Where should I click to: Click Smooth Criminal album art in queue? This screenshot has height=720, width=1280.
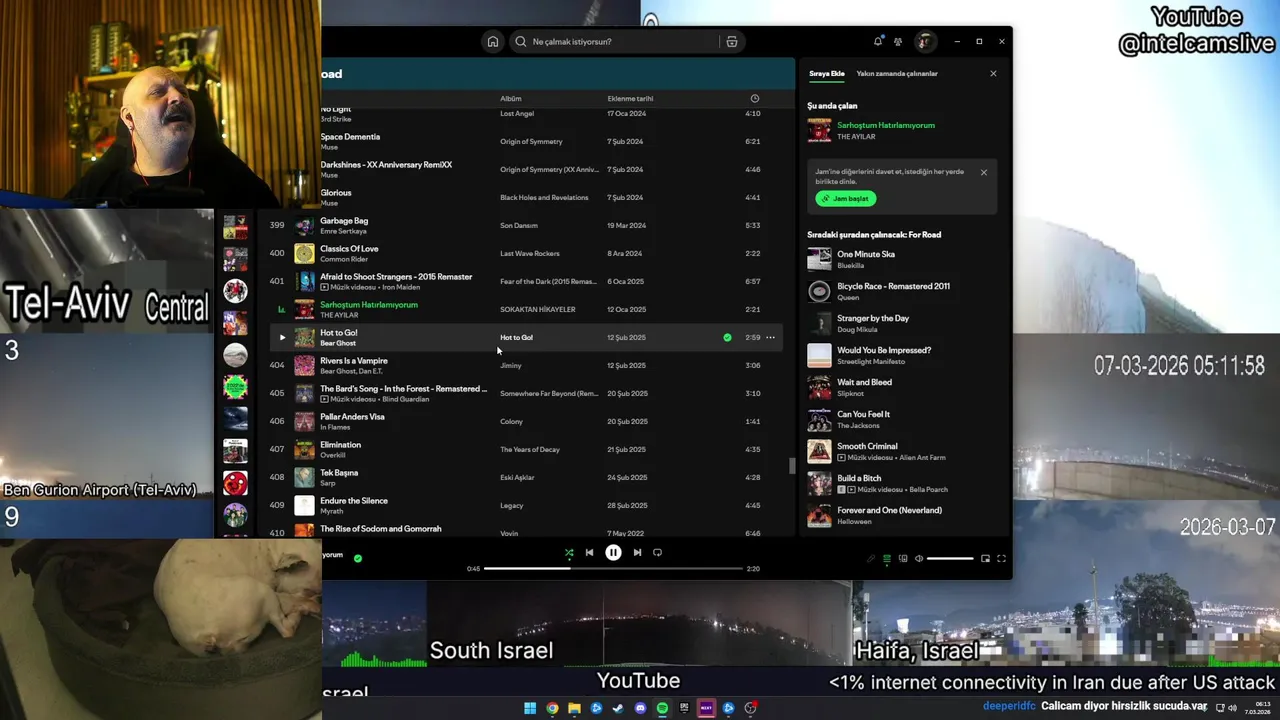pos(819,451)
